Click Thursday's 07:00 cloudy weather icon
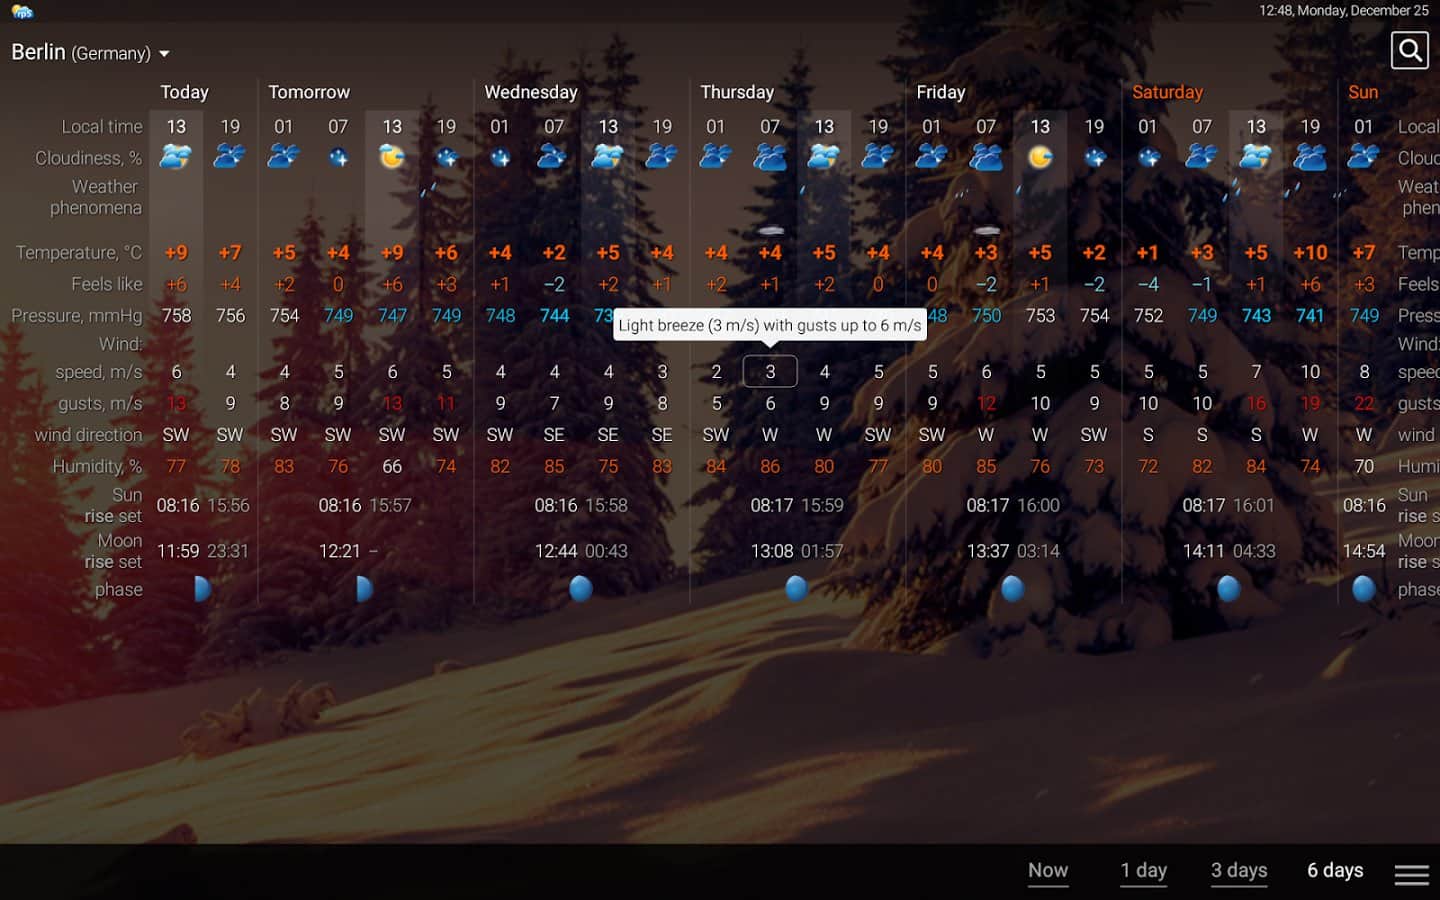Screen dimensions: 1440x900 click(770, 157)
